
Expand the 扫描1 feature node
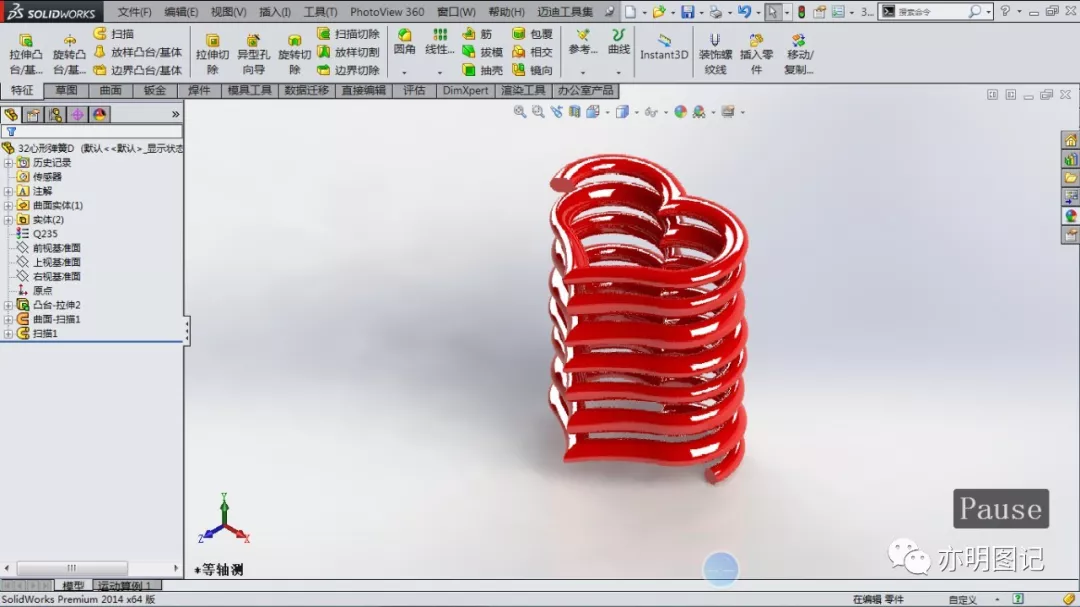point(8,333)
